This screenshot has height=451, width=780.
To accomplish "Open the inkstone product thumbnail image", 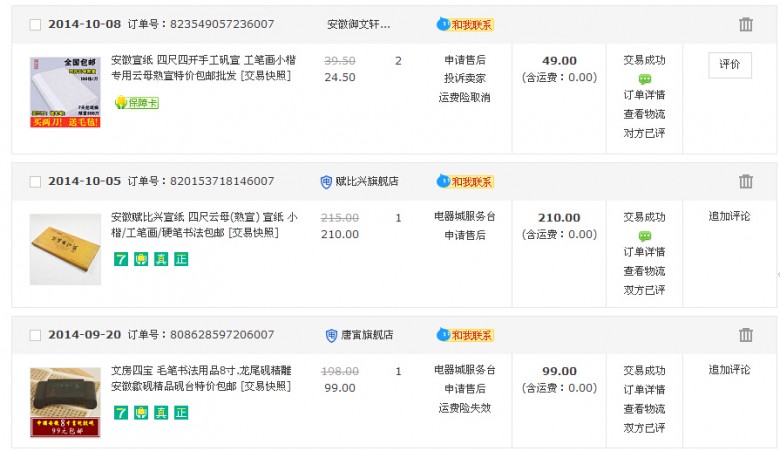I will pos(65,402).
